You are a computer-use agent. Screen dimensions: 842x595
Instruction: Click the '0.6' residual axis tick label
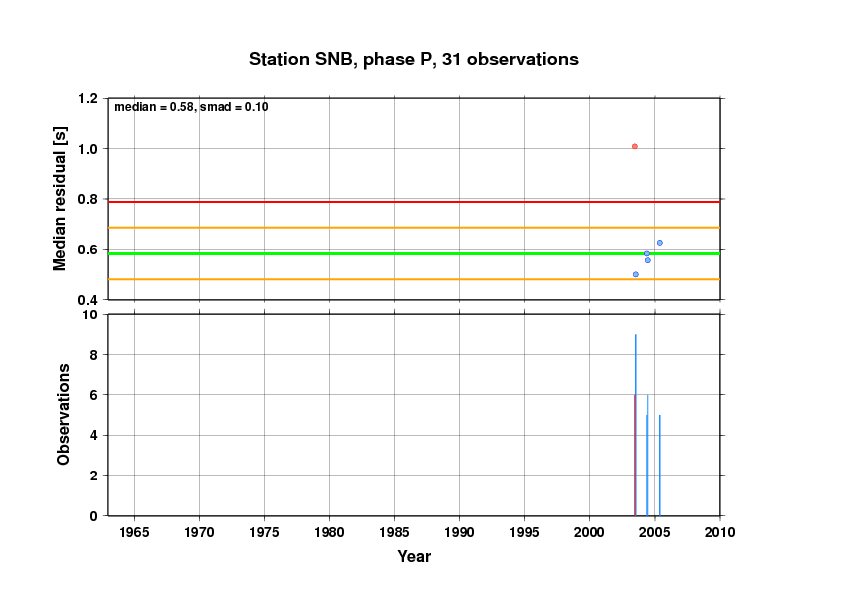point(88,250)
